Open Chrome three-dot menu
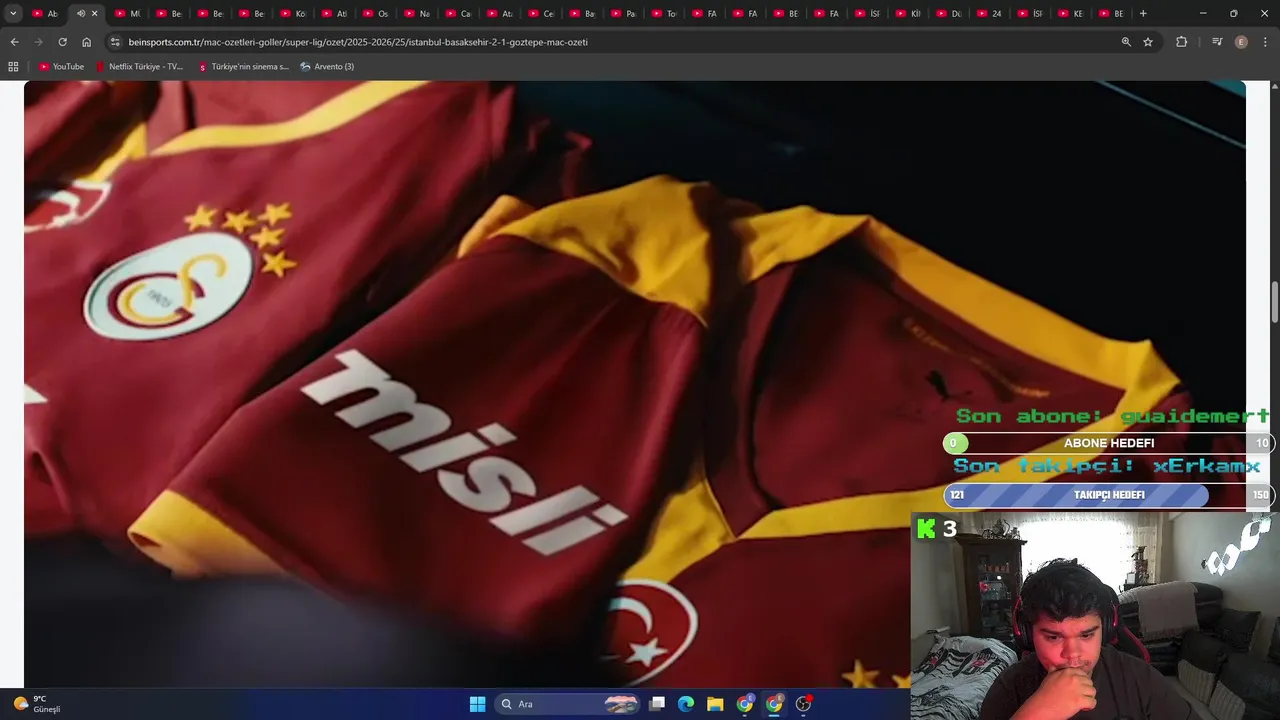 point(1266,42)
